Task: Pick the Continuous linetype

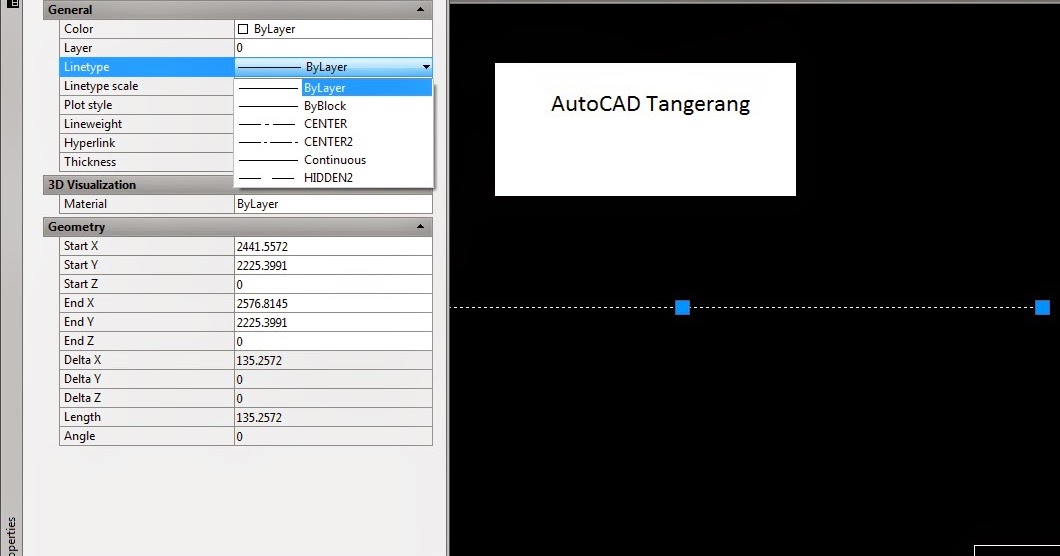Action: pos(333,160)
